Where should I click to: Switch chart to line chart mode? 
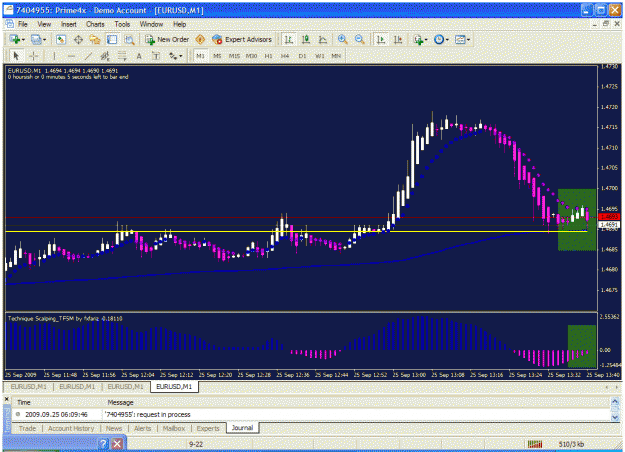(x=322, y=39)
